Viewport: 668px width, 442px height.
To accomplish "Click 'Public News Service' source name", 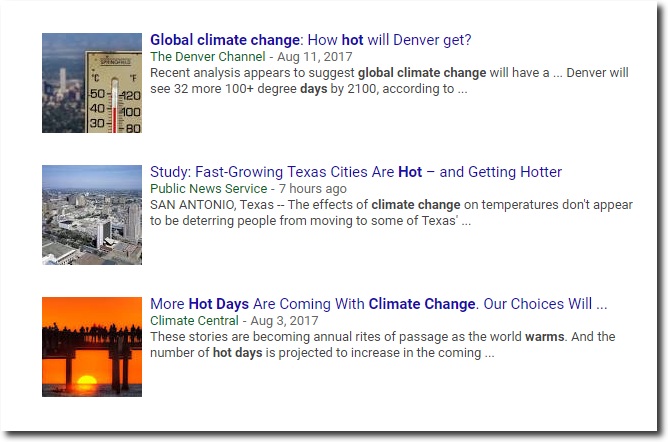I will click(209, 189).
